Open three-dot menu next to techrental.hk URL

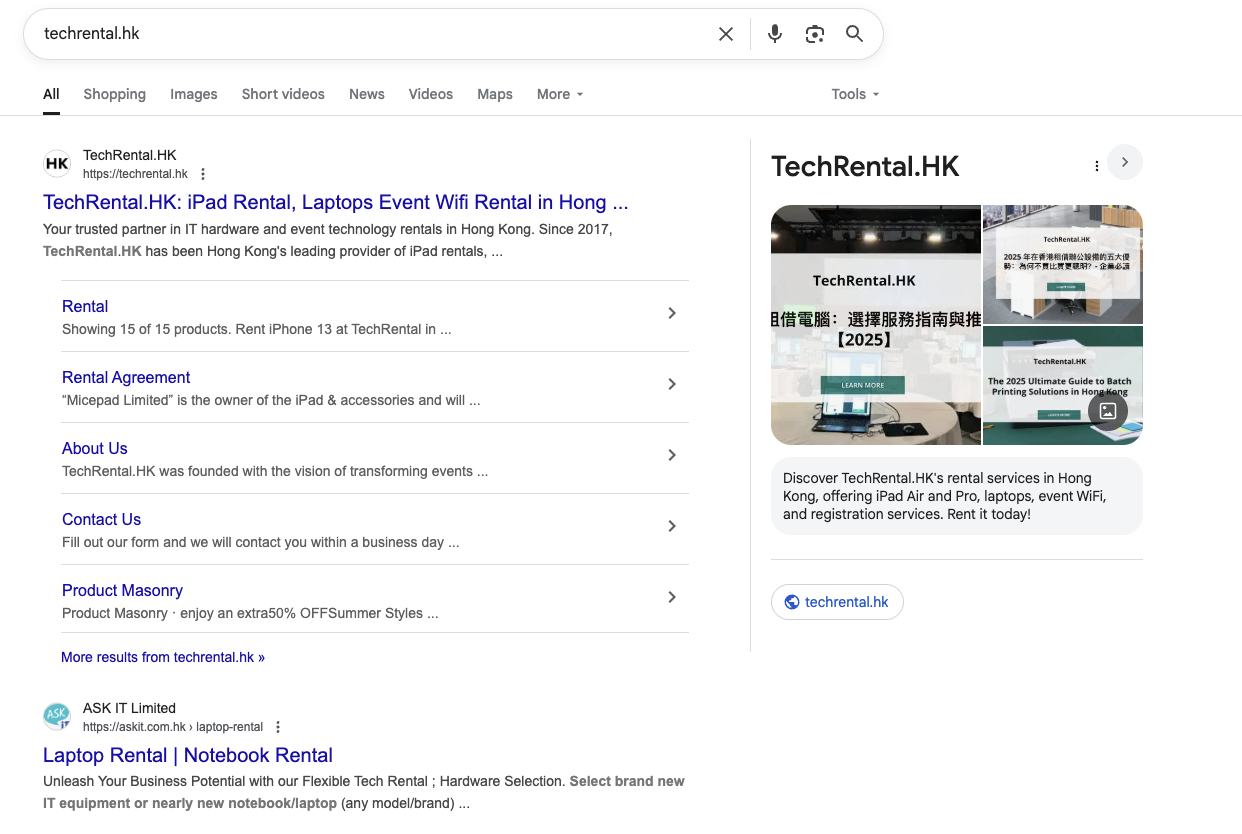tap(203, 174)
